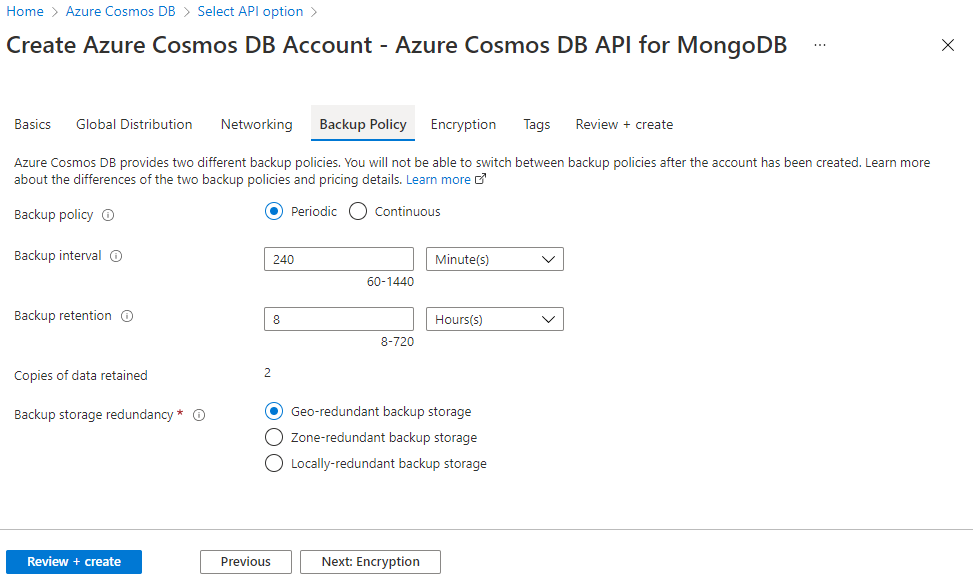Open the Backup retention info icon
The image size is (973, 581).
[x=127, y=316]
